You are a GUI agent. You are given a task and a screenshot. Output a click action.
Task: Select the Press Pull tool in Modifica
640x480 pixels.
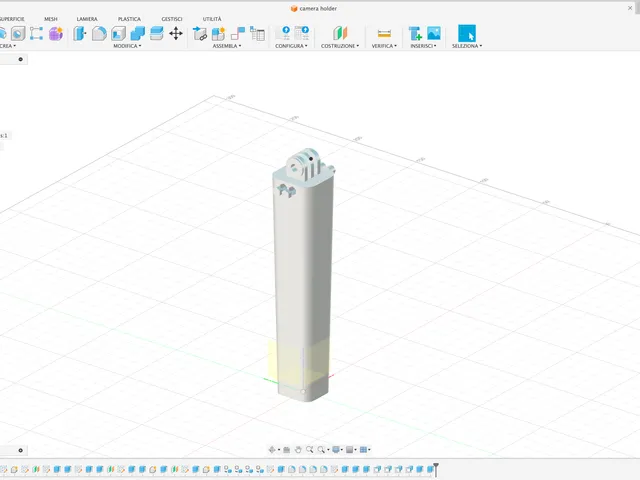80,33
